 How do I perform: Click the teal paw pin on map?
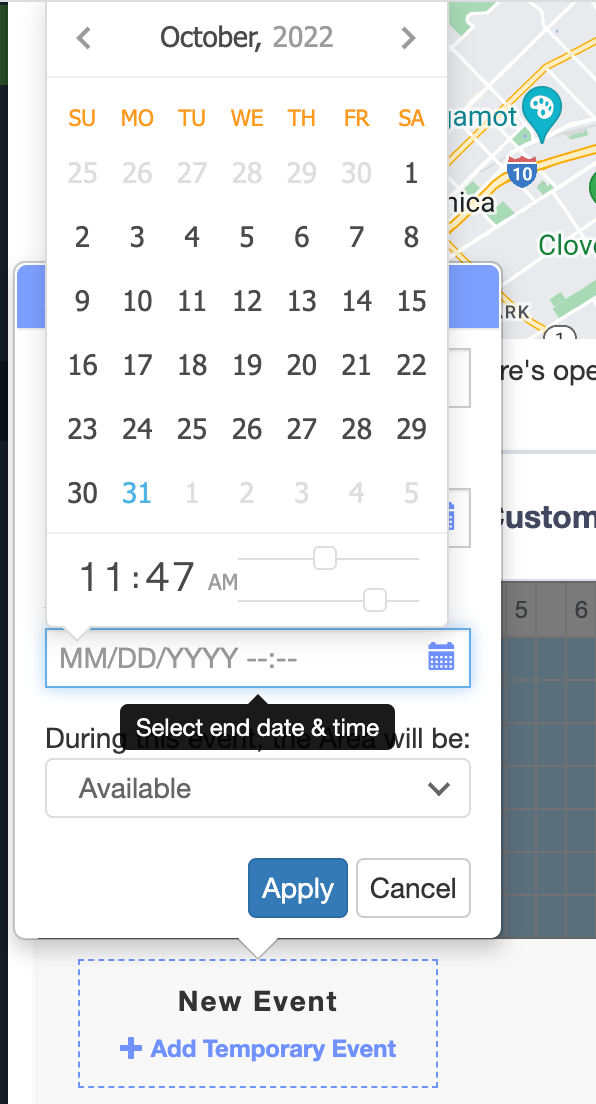click(x=542, y=113)
